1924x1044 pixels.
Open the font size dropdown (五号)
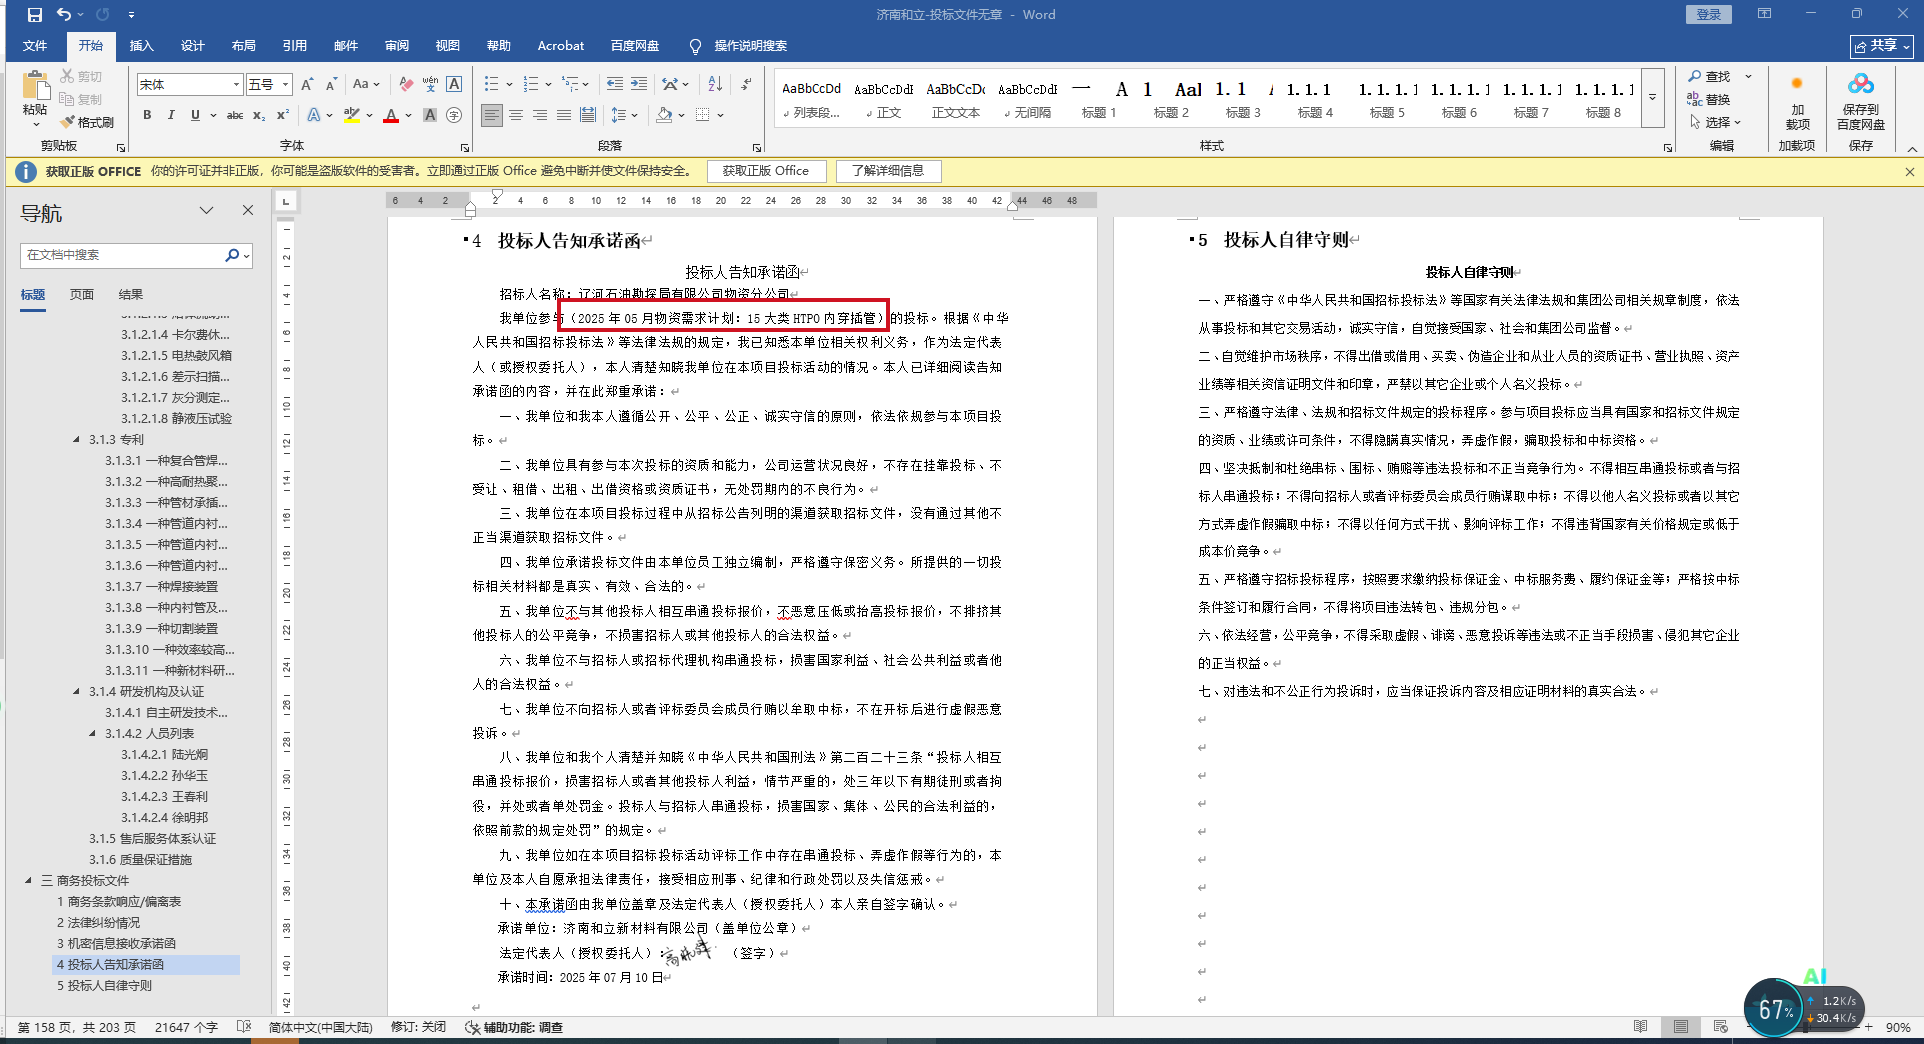pos(285,85)
